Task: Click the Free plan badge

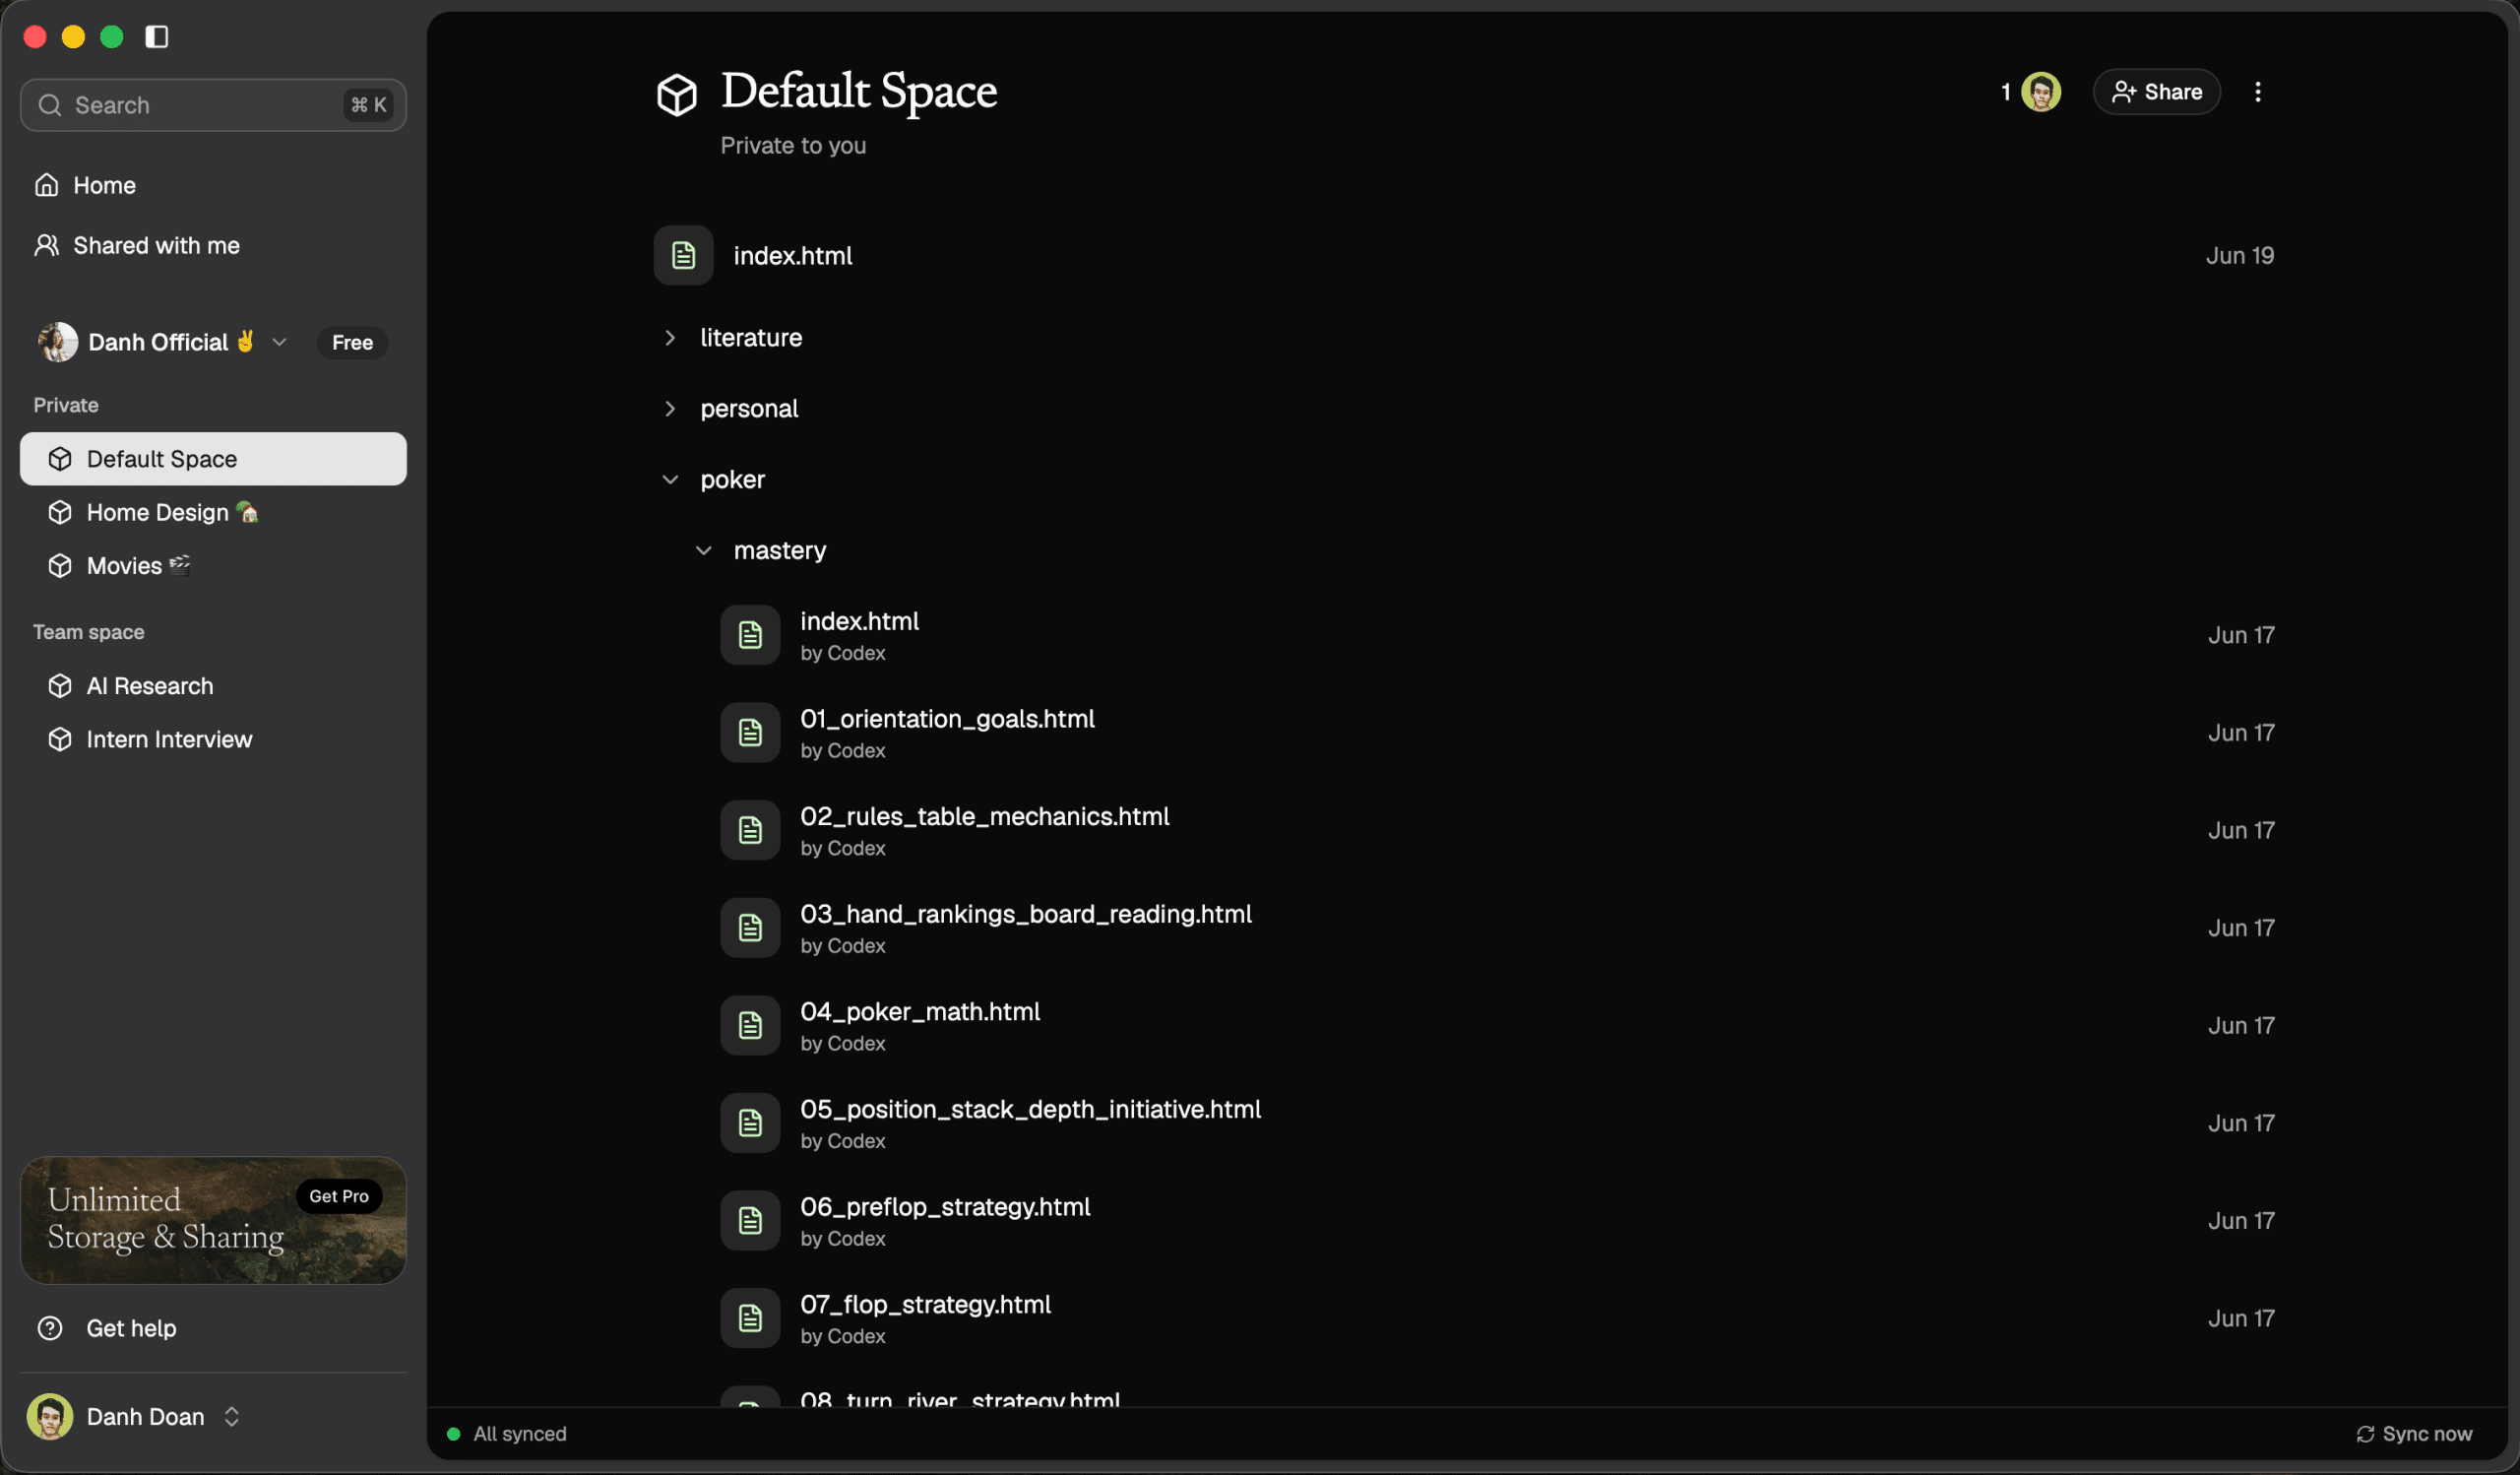Action: click(x=352, y=342)
